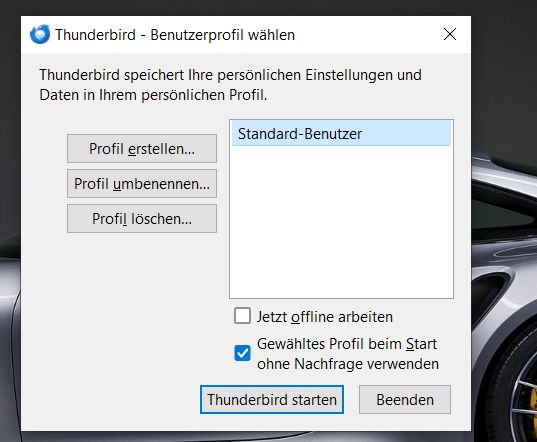This screenshot has width=537, height=442.
Task: Click the Thunderbird logo icon in title bar
Action: click(40, 34)
